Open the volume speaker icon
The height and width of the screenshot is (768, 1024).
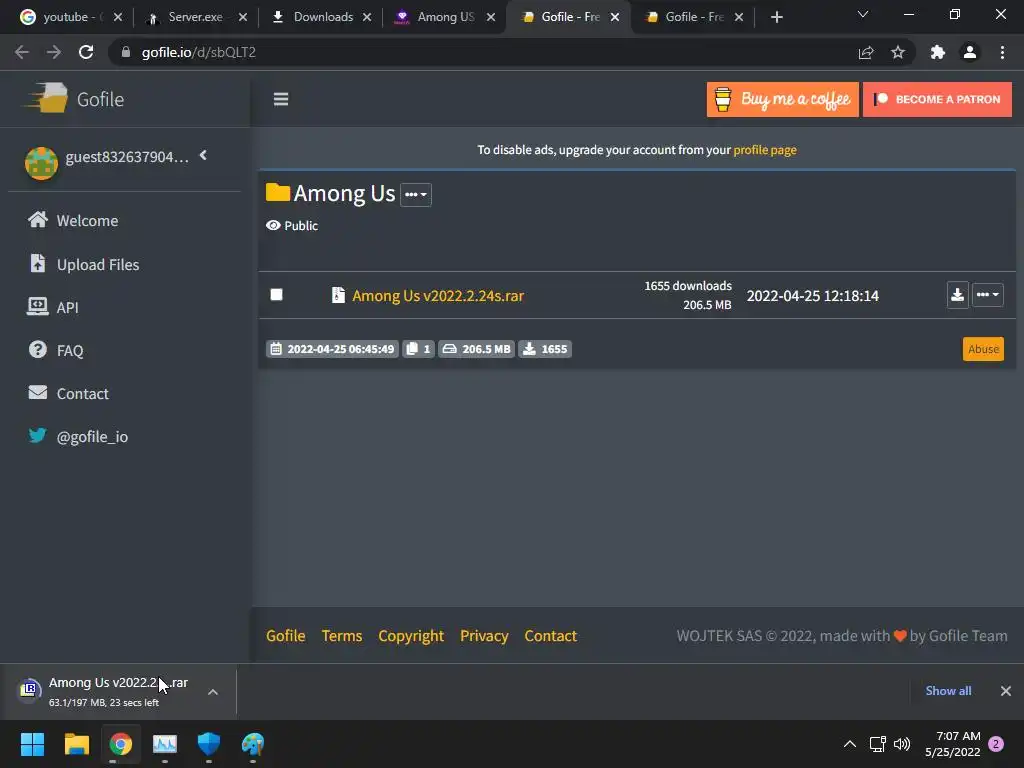(x=902, y=744)
